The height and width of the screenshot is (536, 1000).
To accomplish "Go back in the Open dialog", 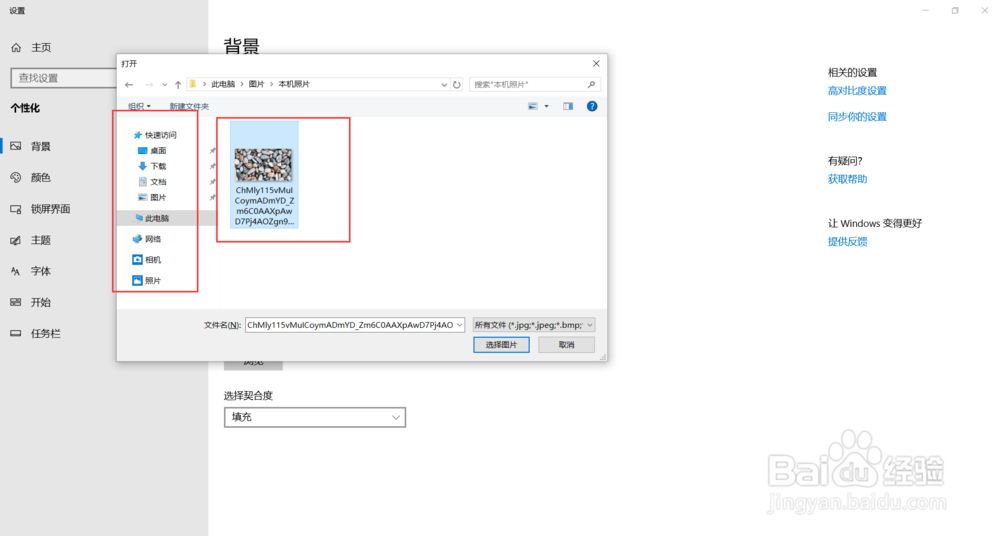I will tap(129, 84).
